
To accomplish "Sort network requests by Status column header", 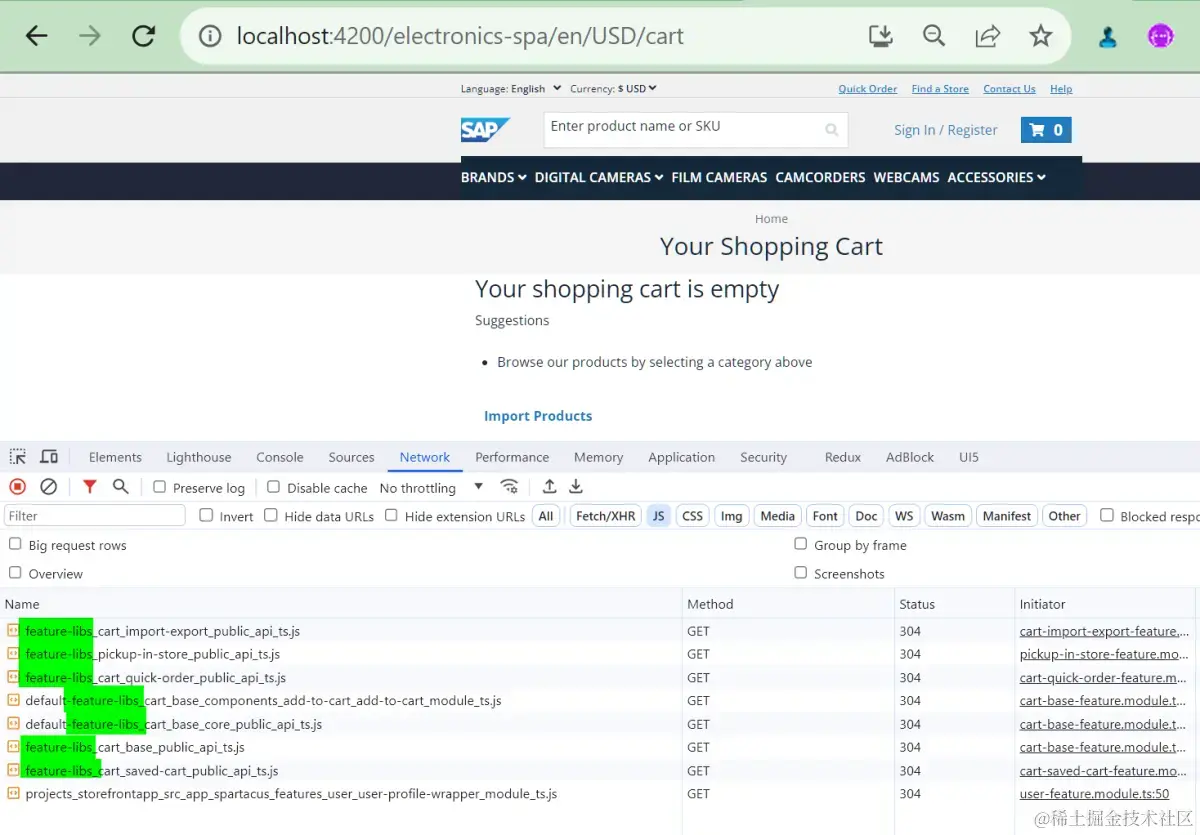I will click(x=954, y=604).
